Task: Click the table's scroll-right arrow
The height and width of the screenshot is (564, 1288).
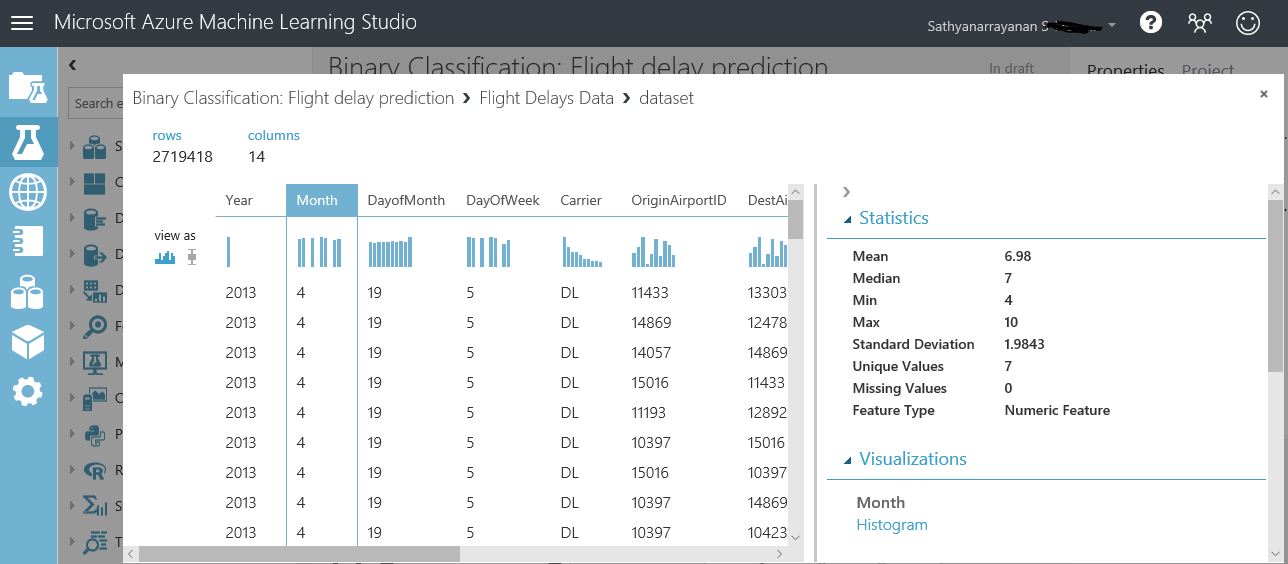Action: click(780, 553)
